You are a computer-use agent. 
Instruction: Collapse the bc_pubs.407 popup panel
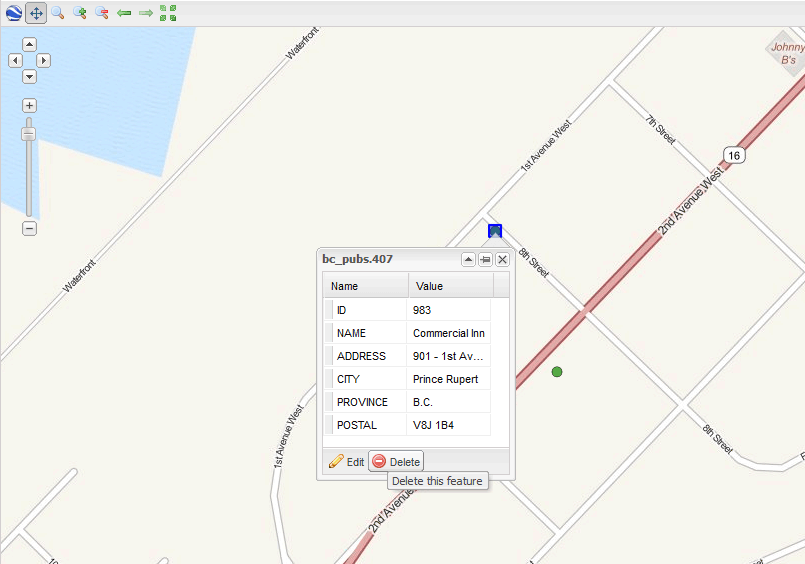pos(467,259)
